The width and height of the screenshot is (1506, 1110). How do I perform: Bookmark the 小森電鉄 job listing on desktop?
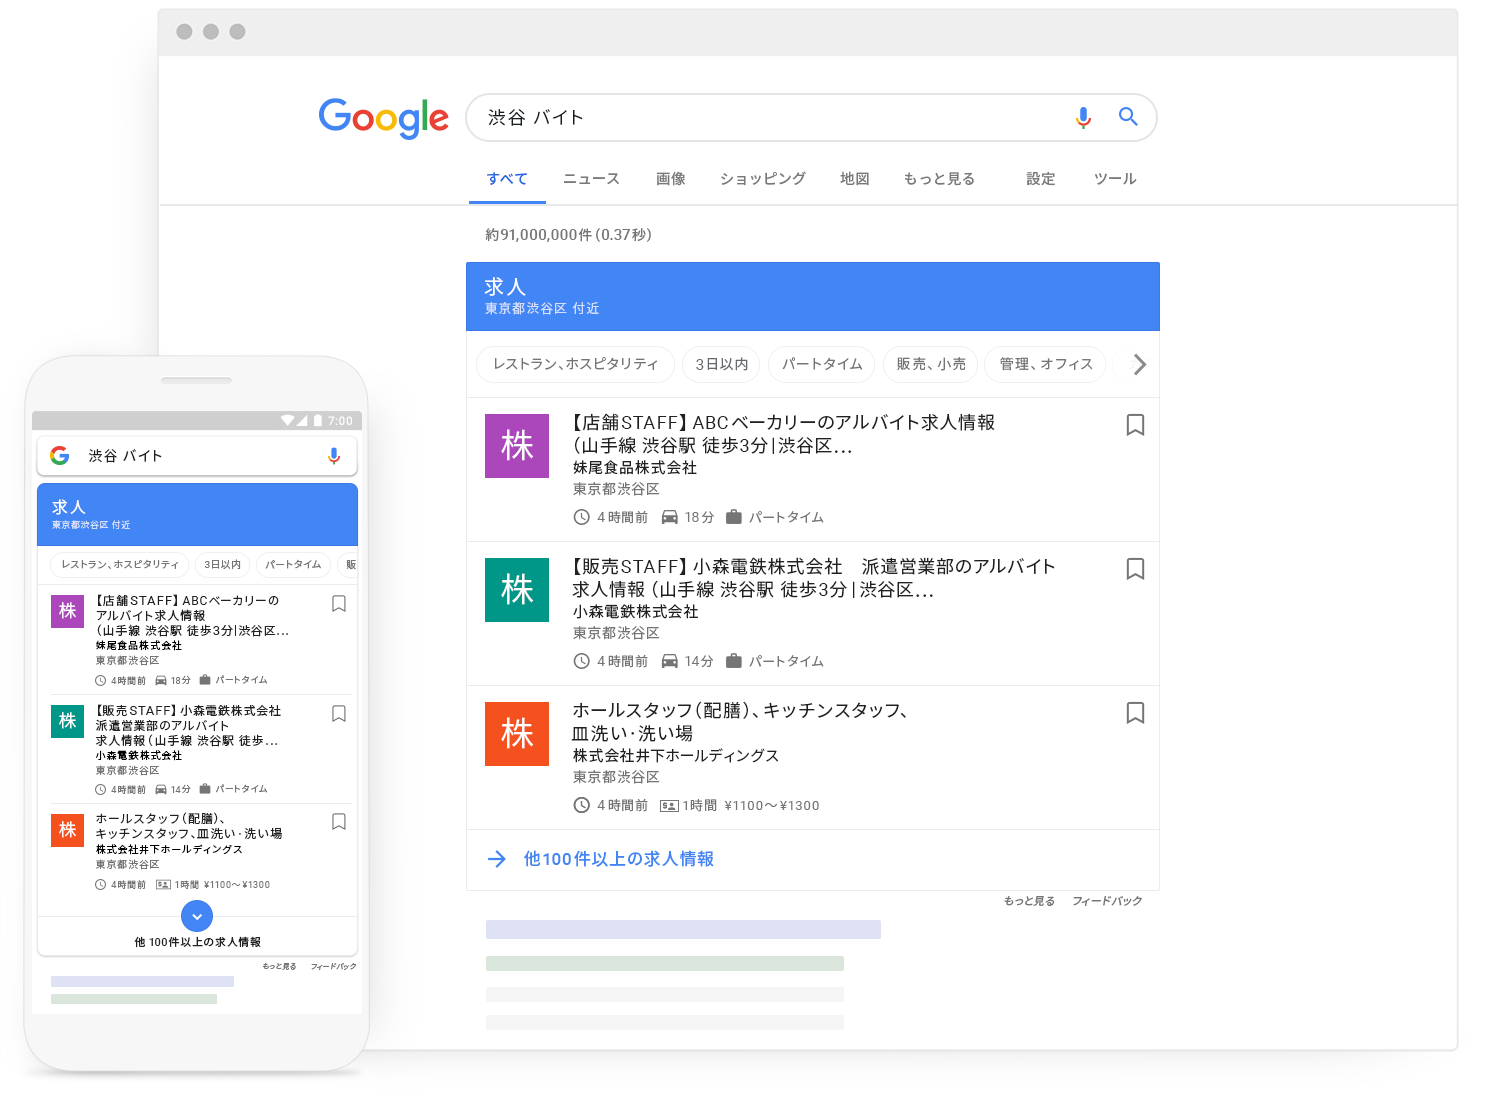point(1135,569)
